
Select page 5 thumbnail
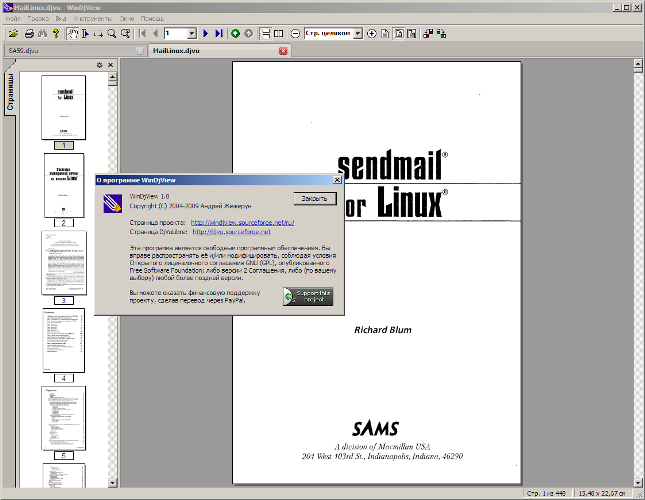[x=63, y=418]
